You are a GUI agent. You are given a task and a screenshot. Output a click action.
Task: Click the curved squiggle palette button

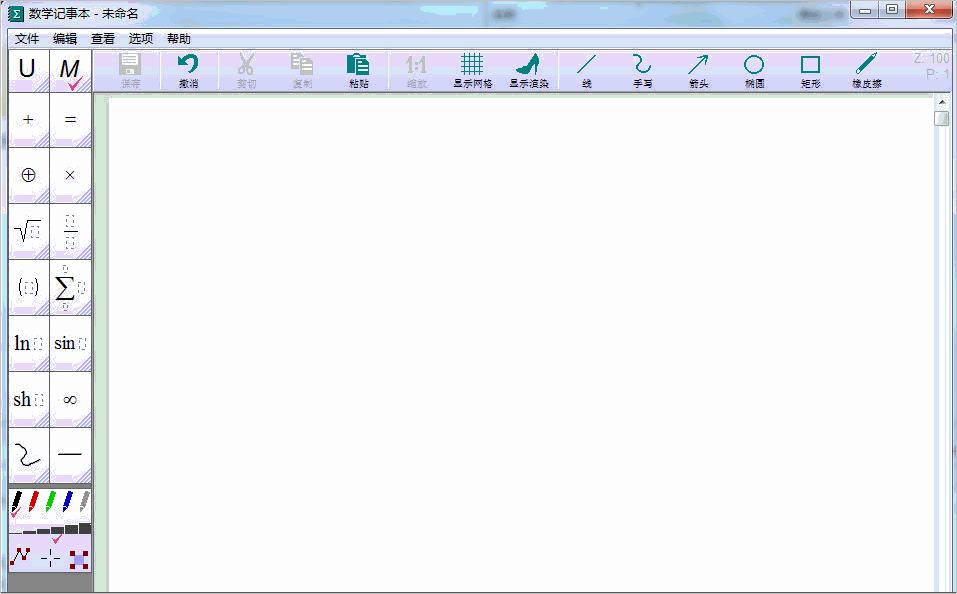(28, 455)
